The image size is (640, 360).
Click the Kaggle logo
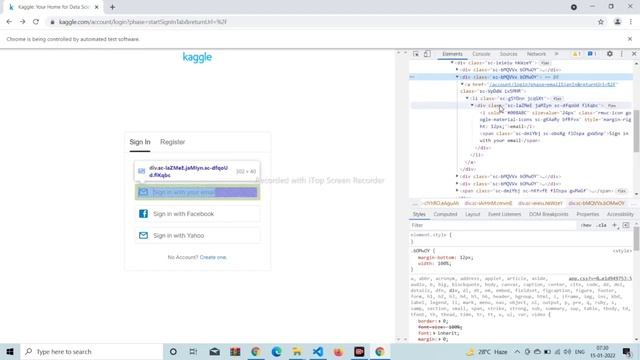point(197,57)
